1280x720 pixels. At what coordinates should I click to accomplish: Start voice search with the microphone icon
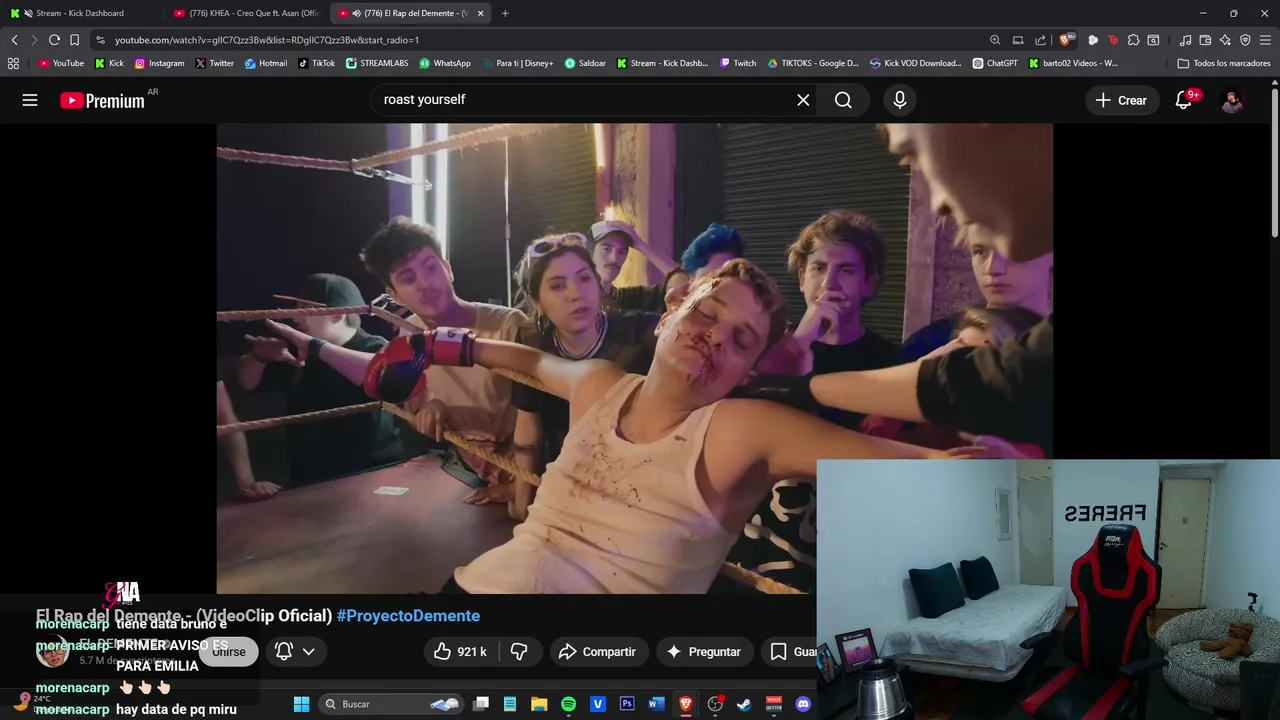tap(900, 100)
